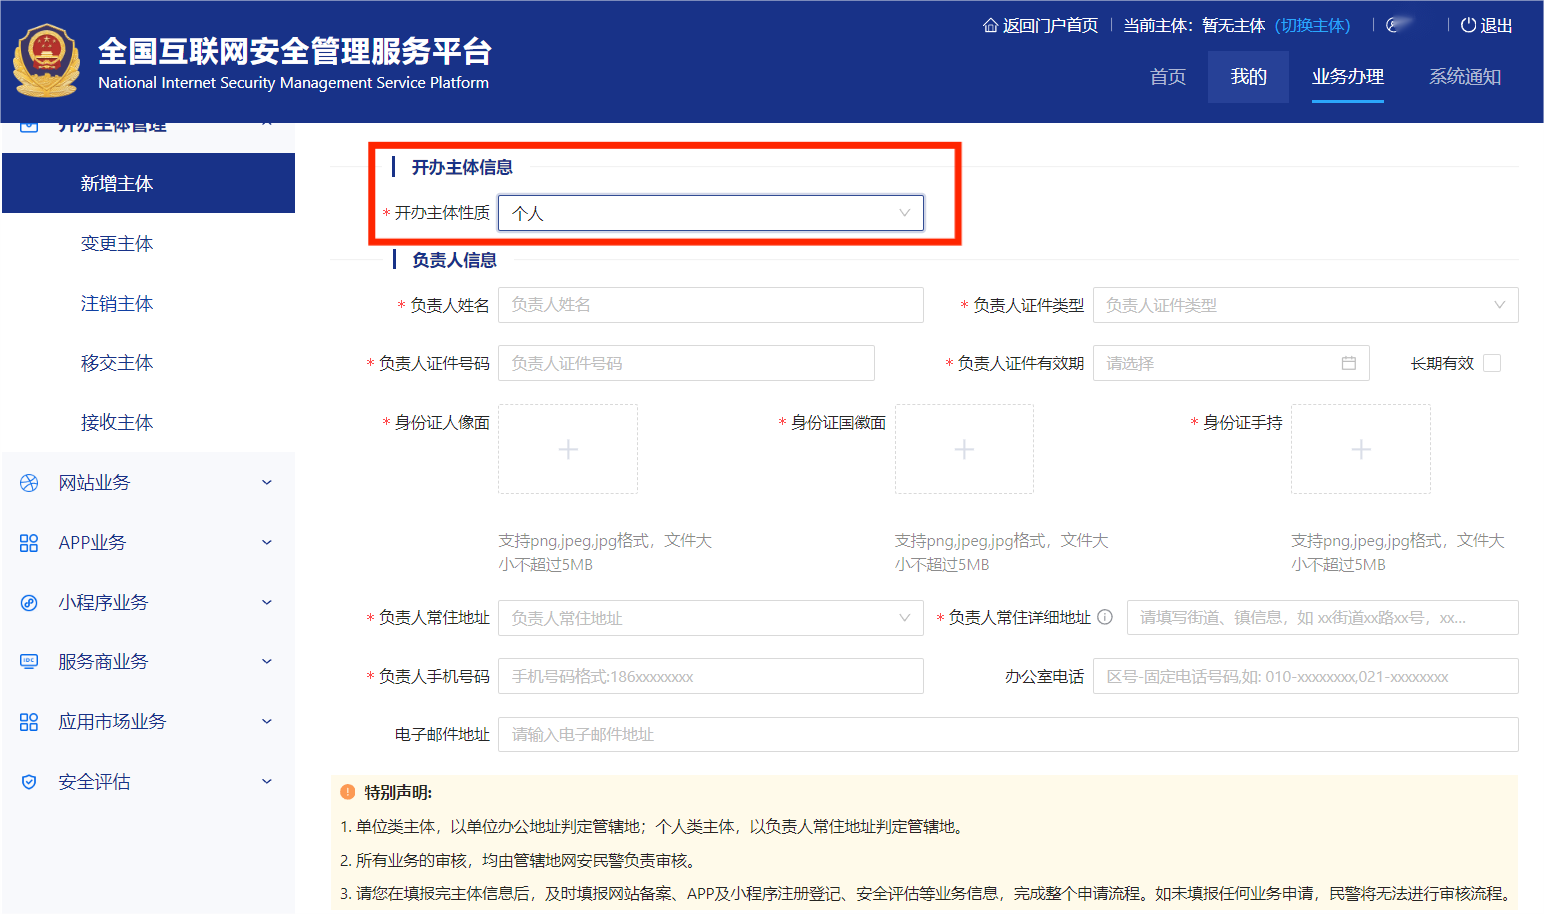Image resolution: width=1544 pixels, height=914 pixels.
Task: Click the info icon beside 负责人常住详细地址
Action: click(1106, 617)
